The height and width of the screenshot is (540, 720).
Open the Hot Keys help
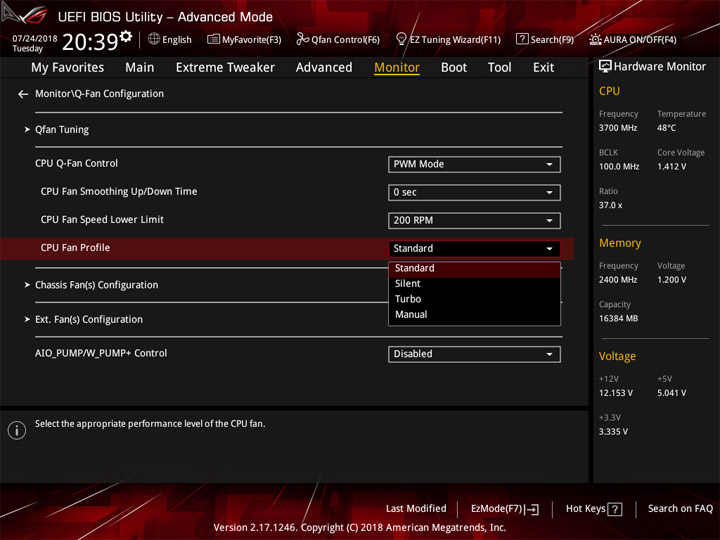(594, 509)
